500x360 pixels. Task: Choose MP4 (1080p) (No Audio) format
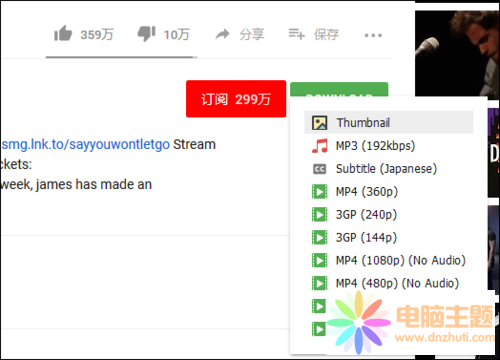(389, 260)
